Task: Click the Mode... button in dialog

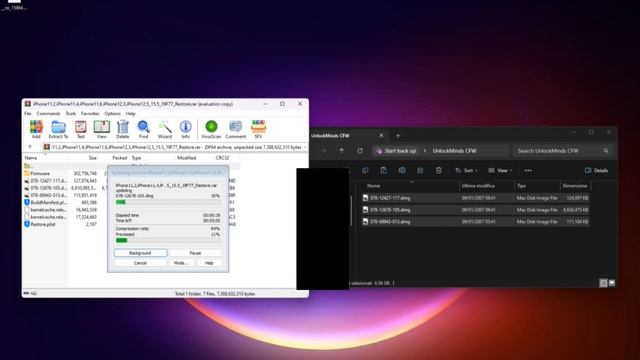Action: click(x=181, y=263)
